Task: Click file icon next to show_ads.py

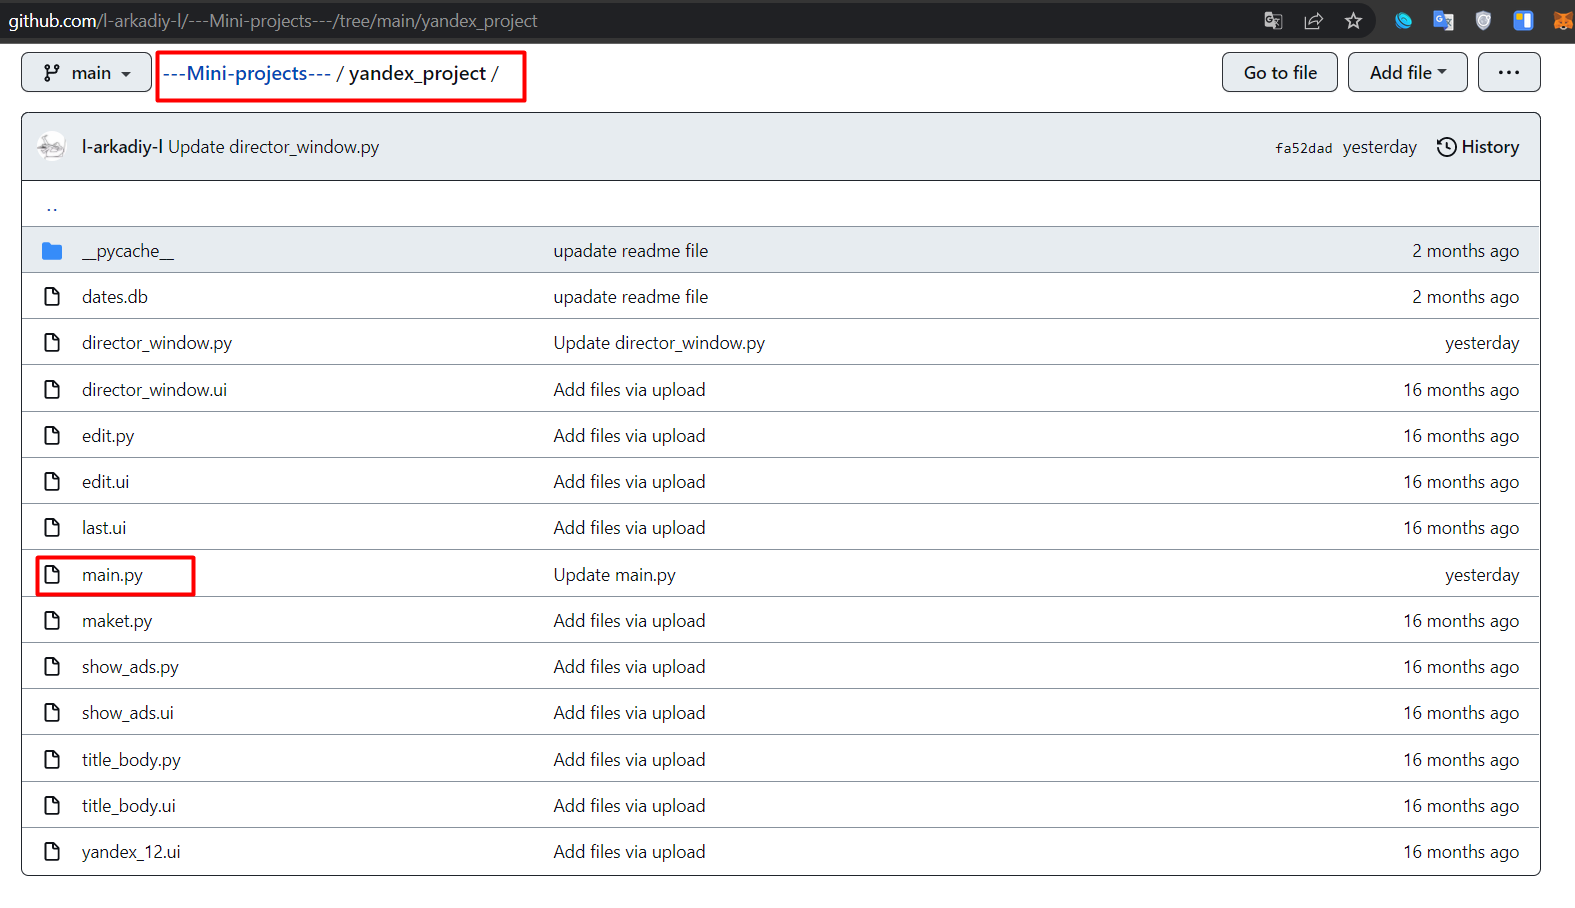Action: point(52,667)
